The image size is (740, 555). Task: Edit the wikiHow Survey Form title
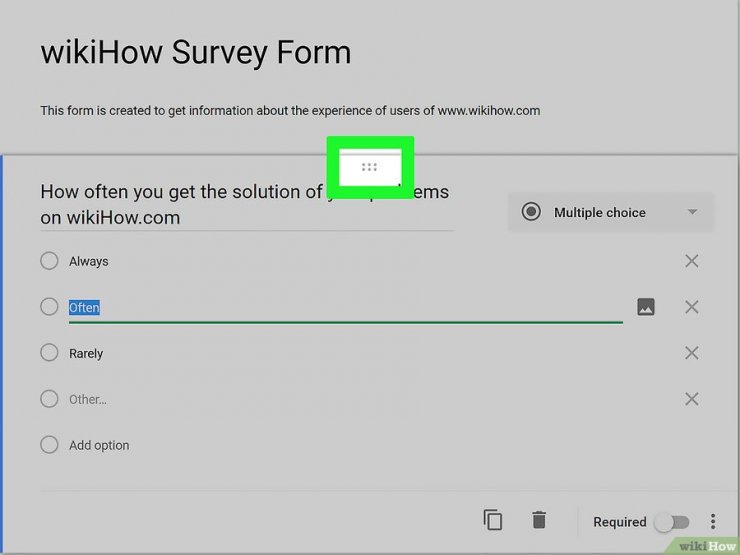(x=196, y=52)
